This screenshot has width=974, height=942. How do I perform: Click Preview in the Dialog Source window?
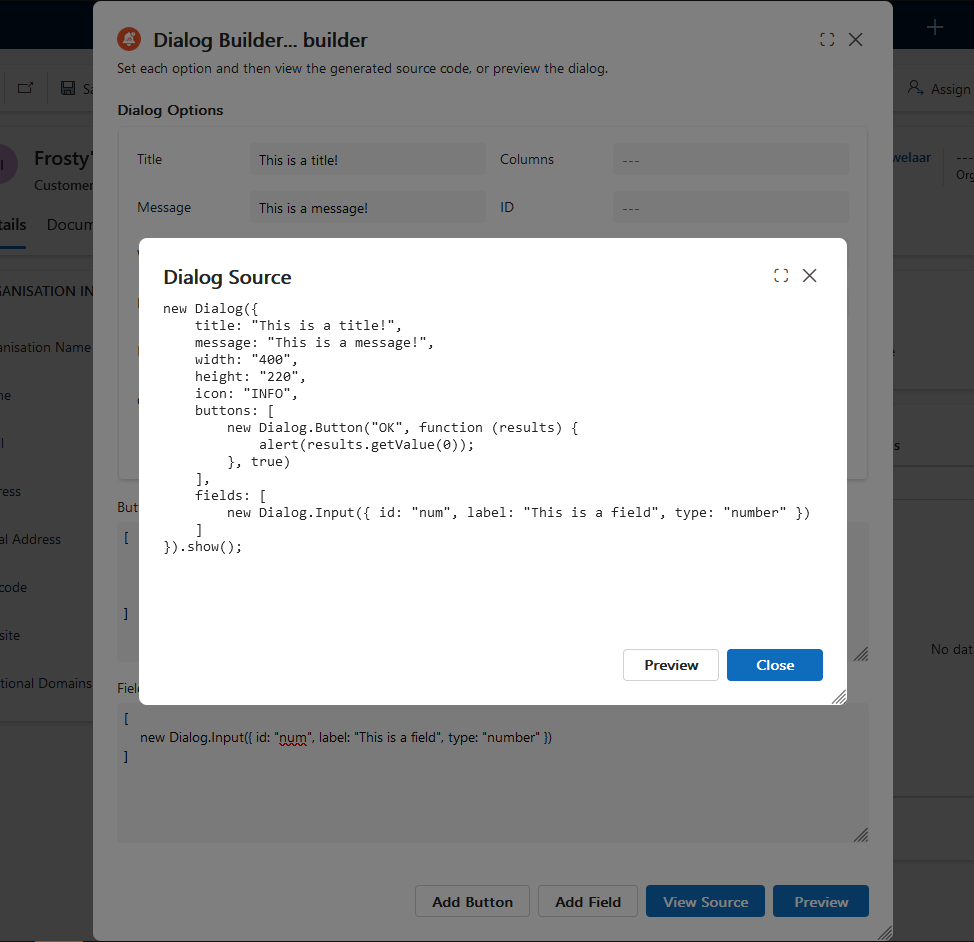(670, 664)
